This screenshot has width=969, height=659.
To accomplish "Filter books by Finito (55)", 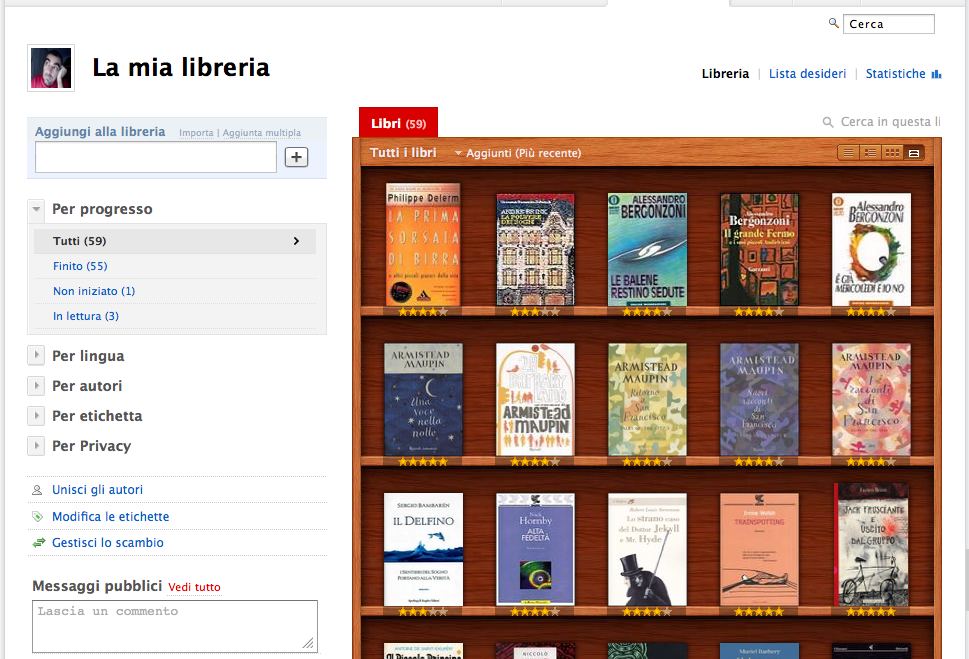I will [80, 266].
